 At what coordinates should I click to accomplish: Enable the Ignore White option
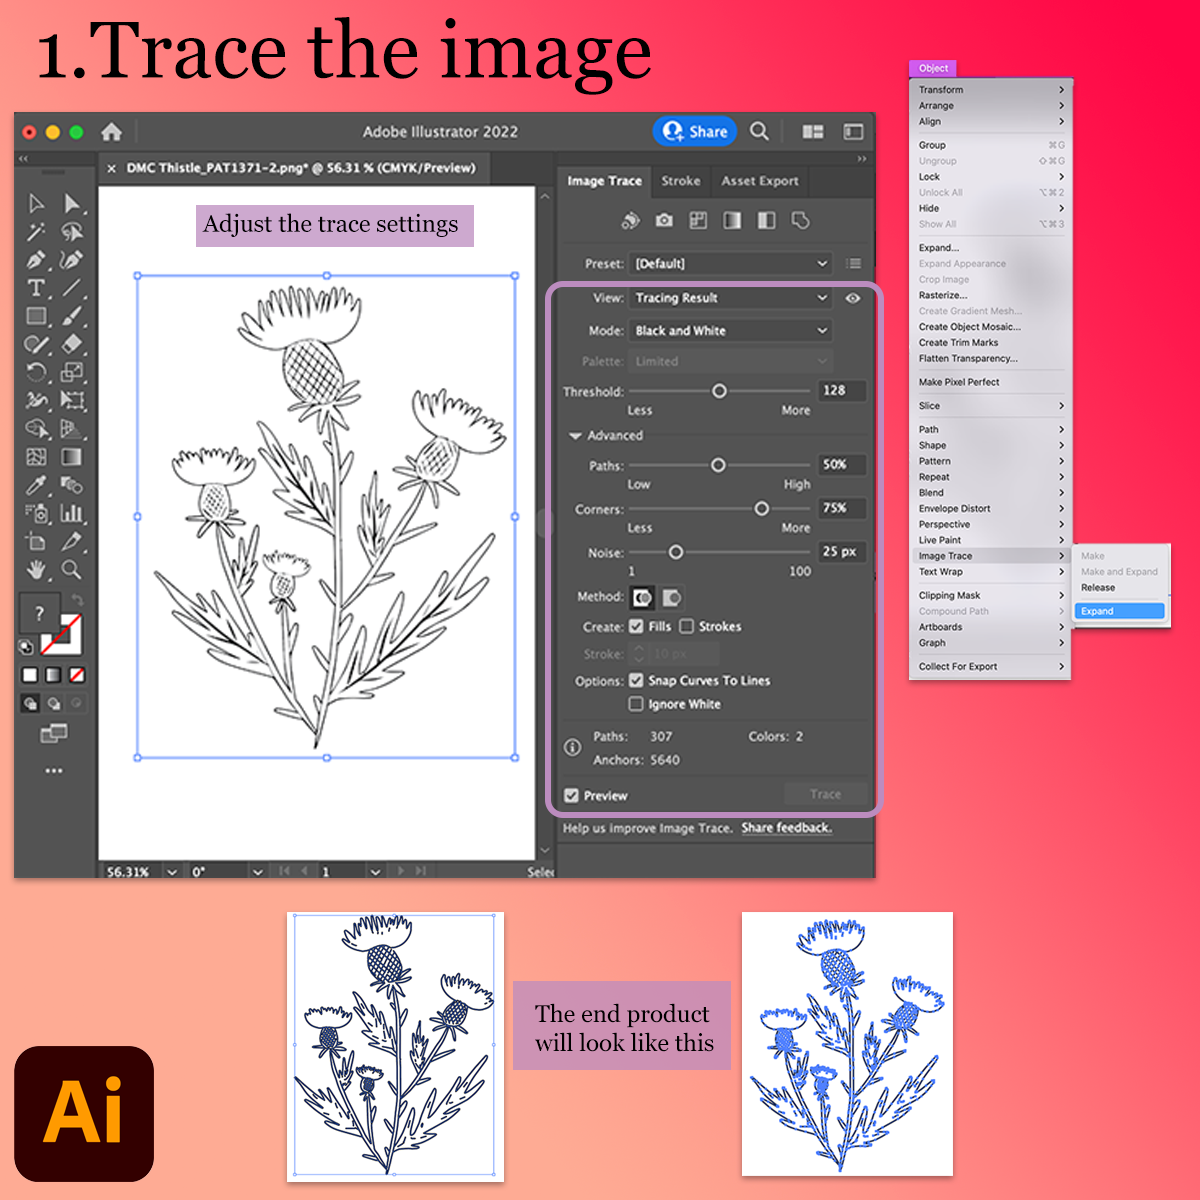click(x=637, y=704)
